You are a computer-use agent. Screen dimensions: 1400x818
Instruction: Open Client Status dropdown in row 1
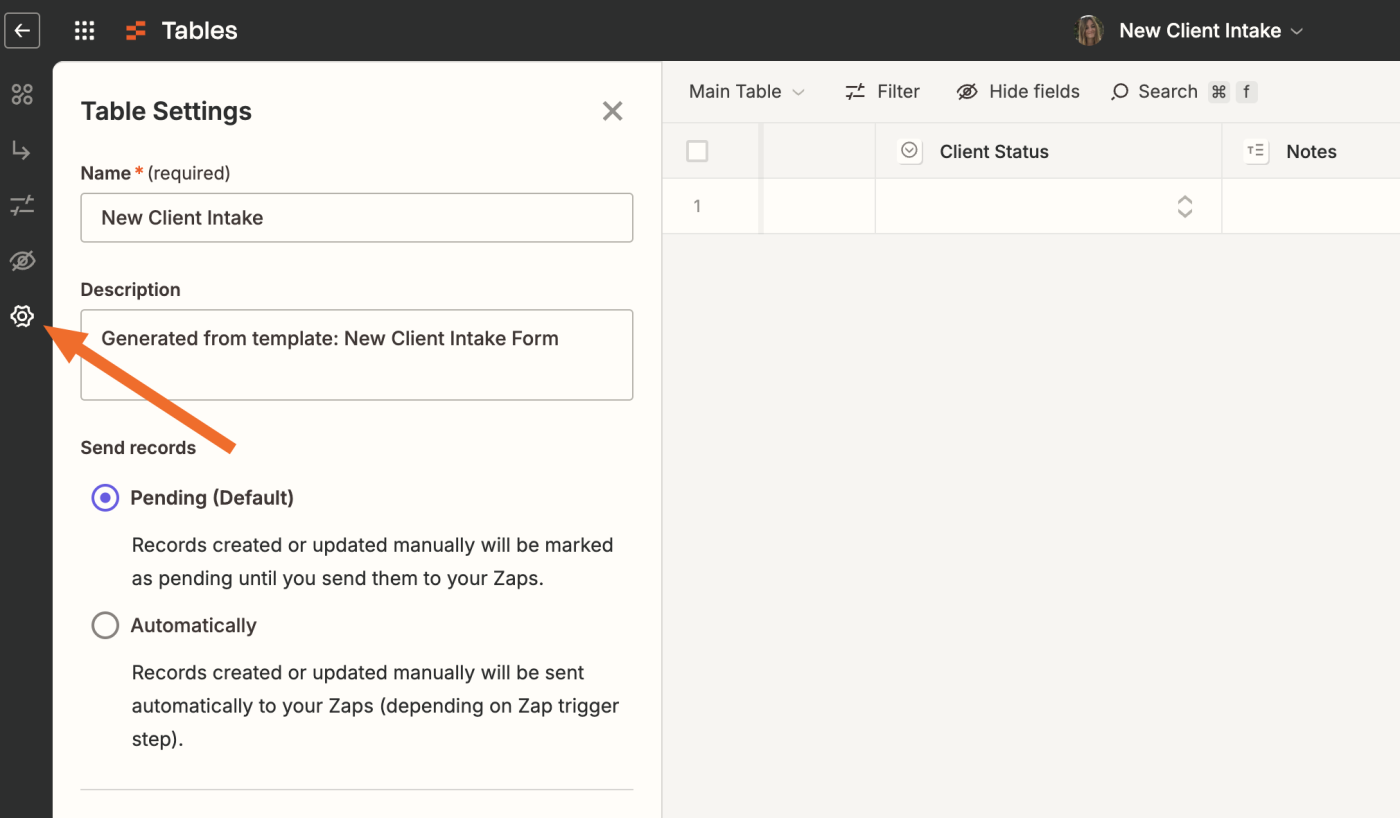(x=1184, y=207)
